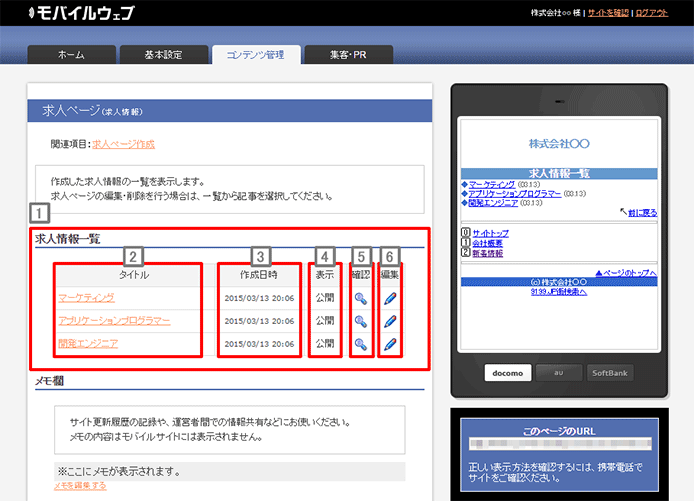Open the 基本設定 tab
694x501 pixels.
[164, 55]
